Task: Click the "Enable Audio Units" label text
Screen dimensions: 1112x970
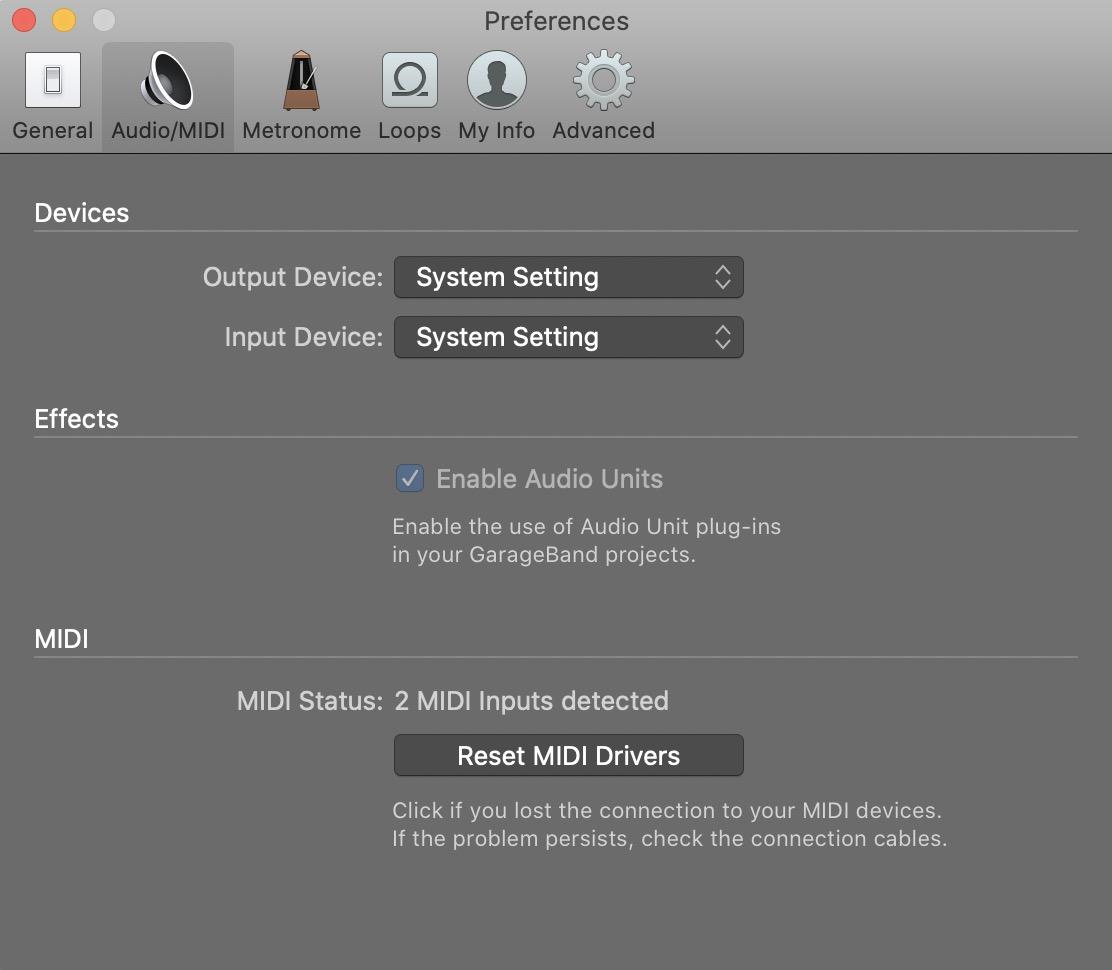Action: 549,479
